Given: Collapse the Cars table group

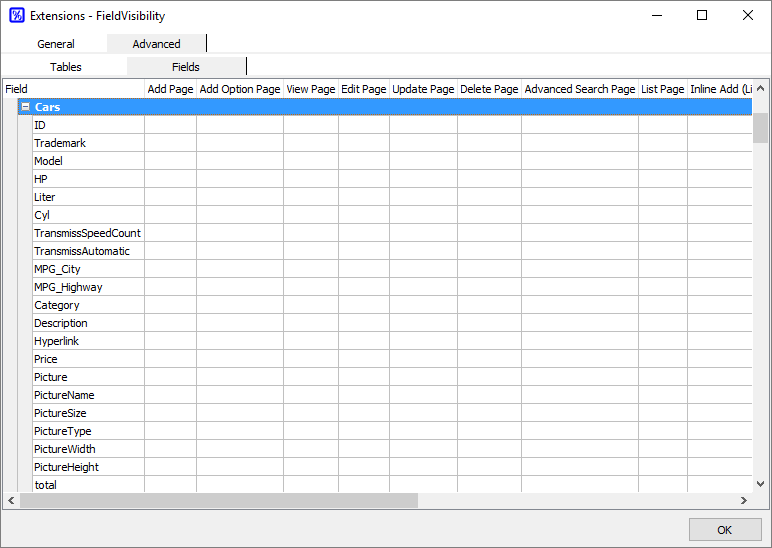Looking at the screenshot, I should (25, 107).
